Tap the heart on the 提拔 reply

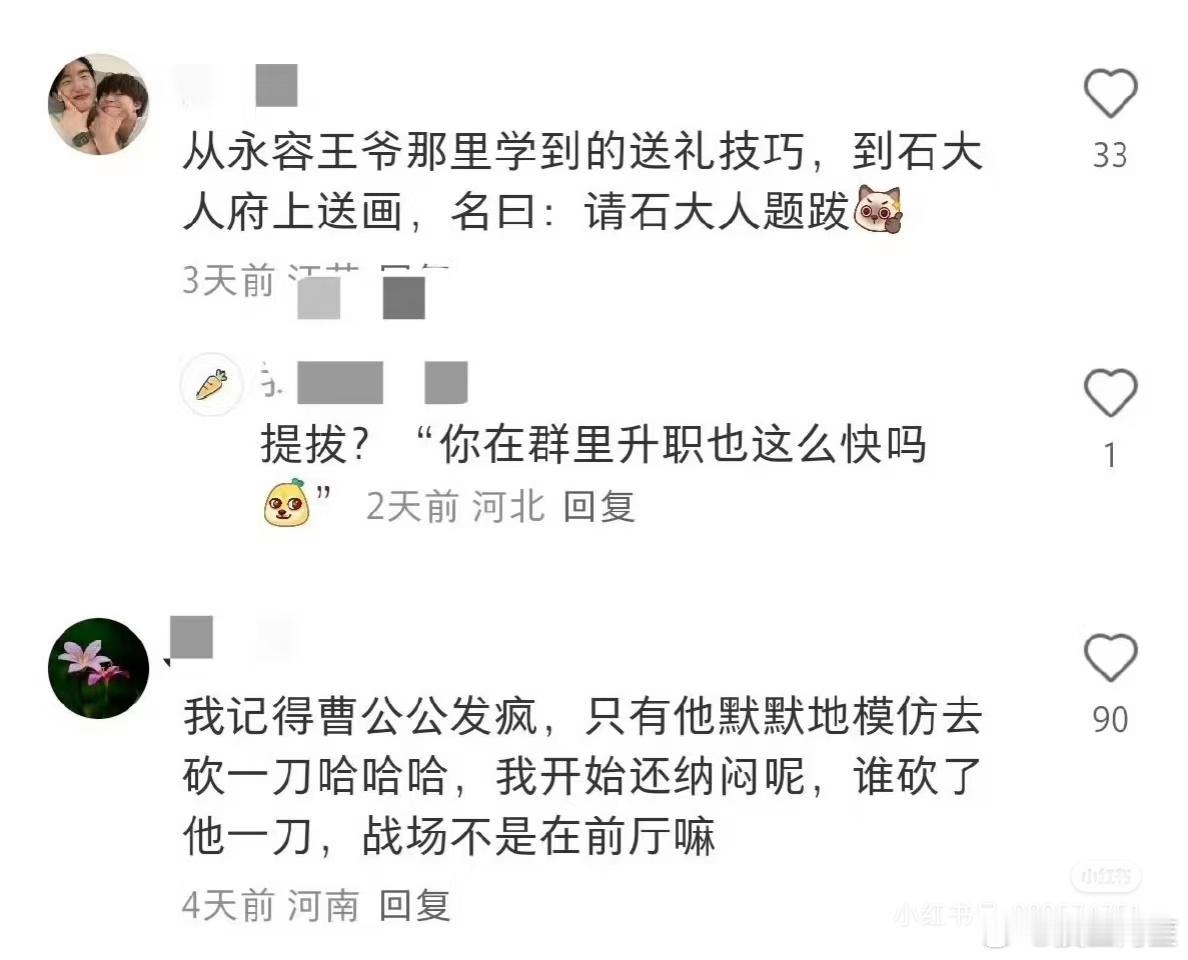click(x=1110, y=392)
